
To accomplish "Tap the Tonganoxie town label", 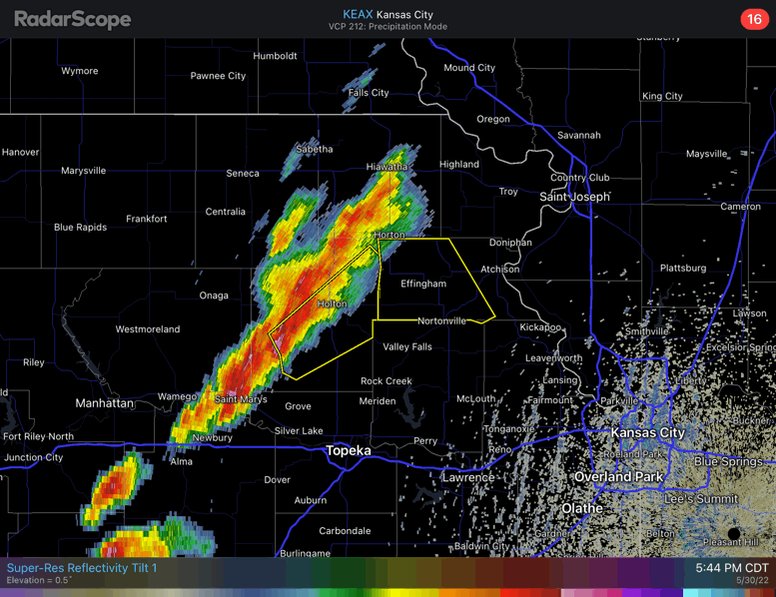I will point(509,429).
